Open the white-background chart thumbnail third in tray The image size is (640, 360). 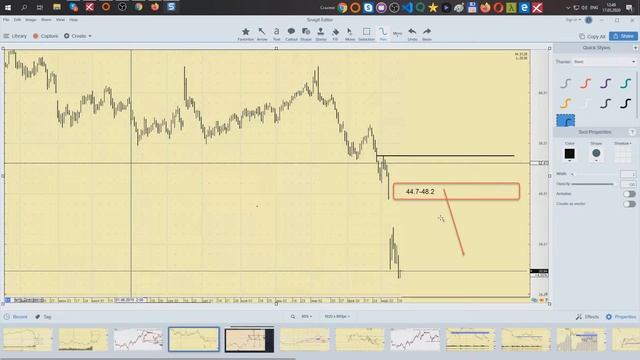coord(138,340)
